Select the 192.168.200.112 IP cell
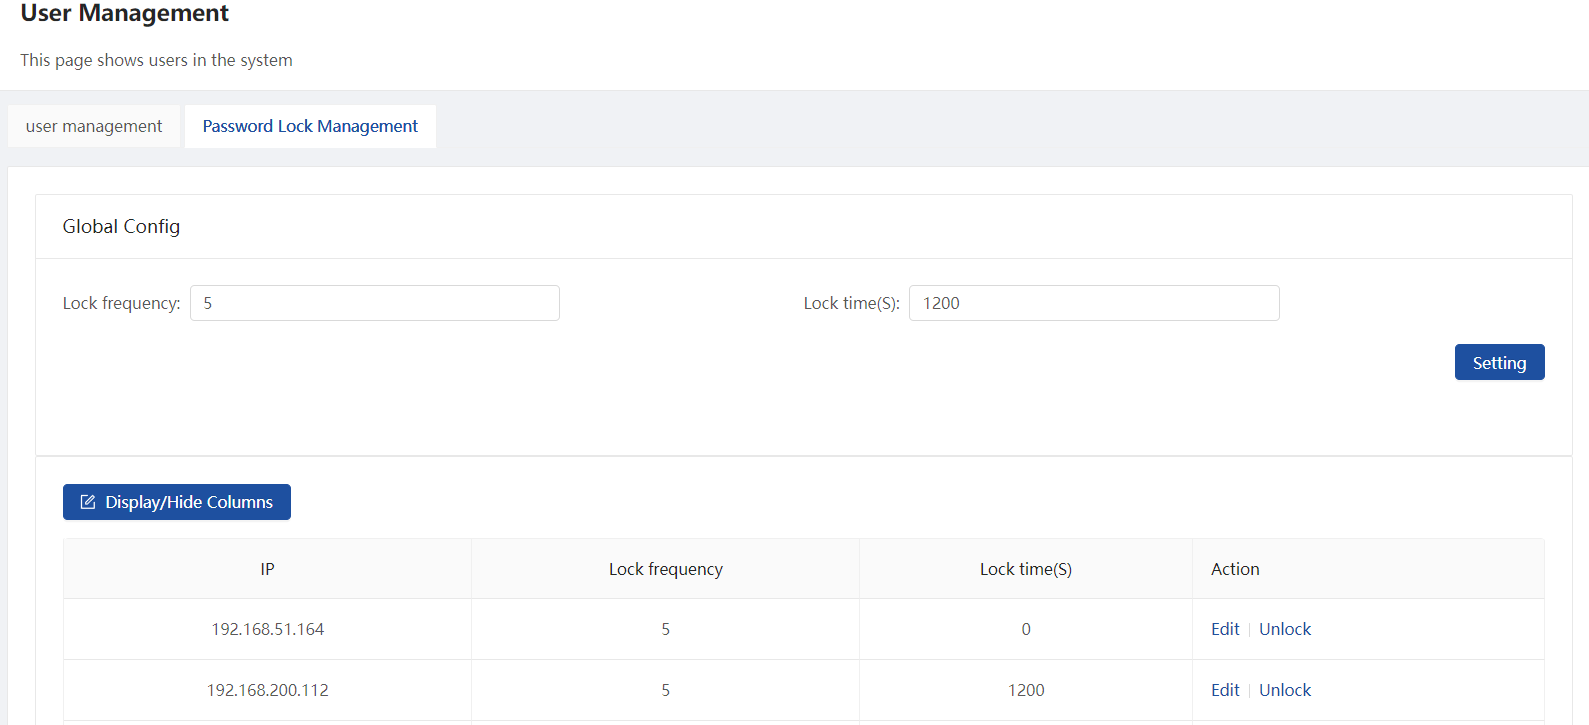Viewport: 1589px width, 725px height. tap(267, 690)
